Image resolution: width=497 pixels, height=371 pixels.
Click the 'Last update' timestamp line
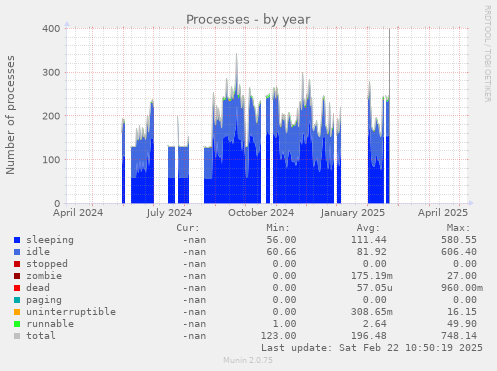372,348
